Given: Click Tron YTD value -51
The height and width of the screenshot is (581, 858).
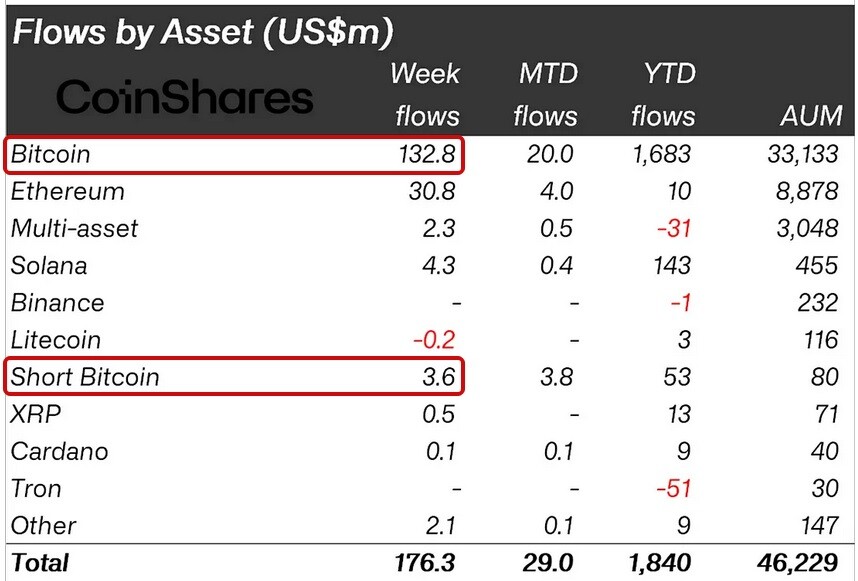Looking at the screenshot, I should point(674,488).
